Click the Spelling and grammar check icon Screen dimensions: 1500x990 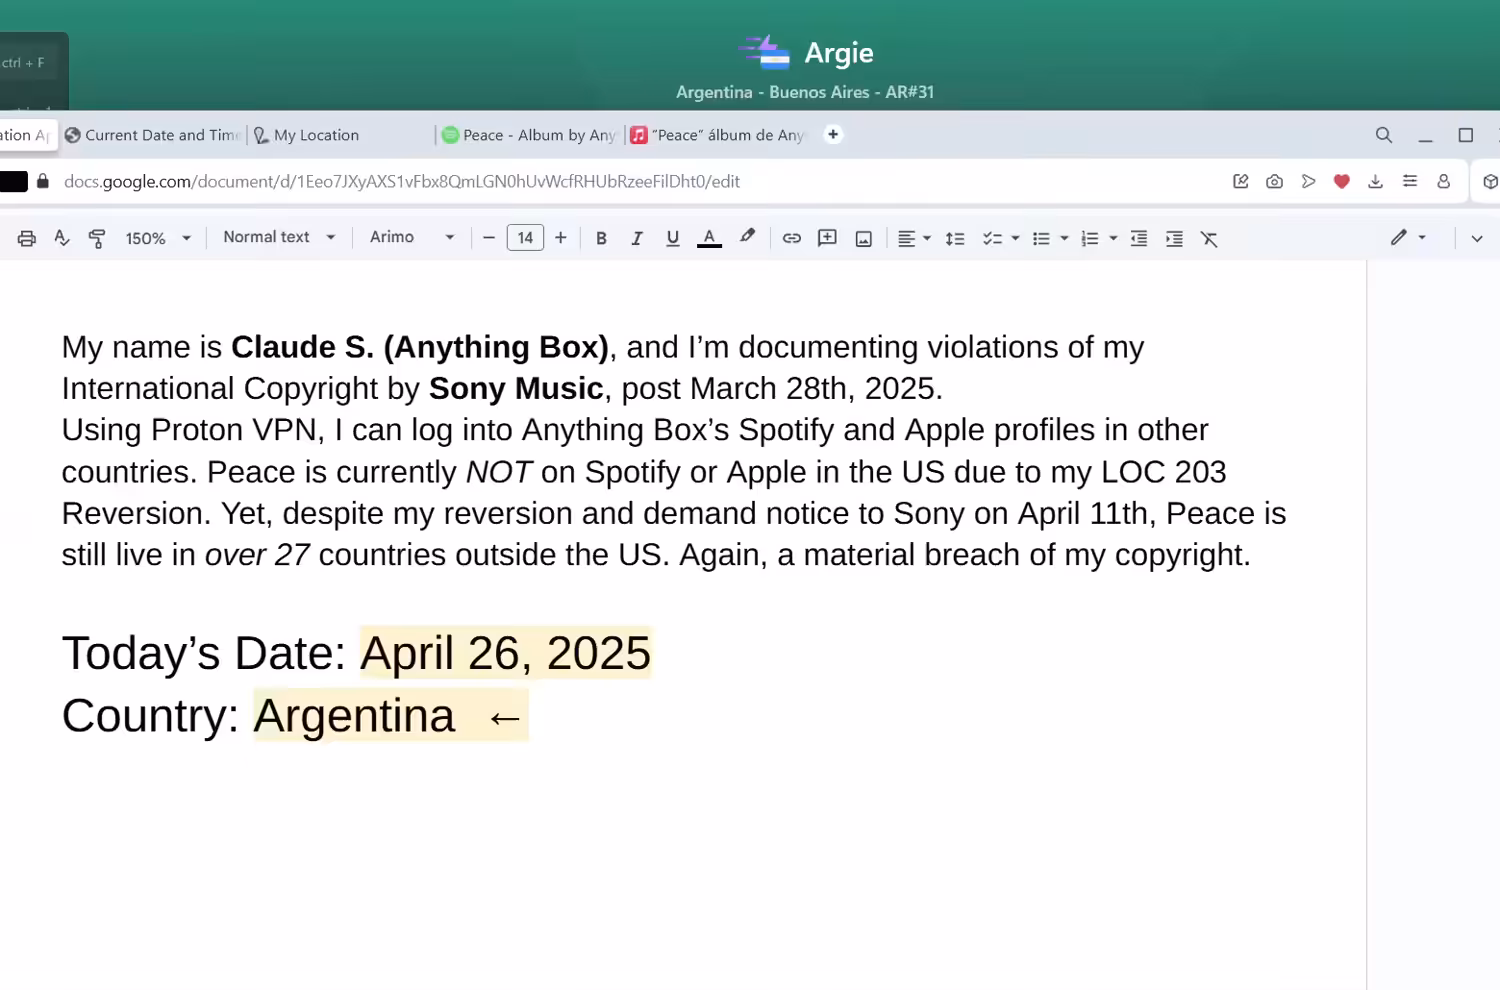(x=62, y=238)
